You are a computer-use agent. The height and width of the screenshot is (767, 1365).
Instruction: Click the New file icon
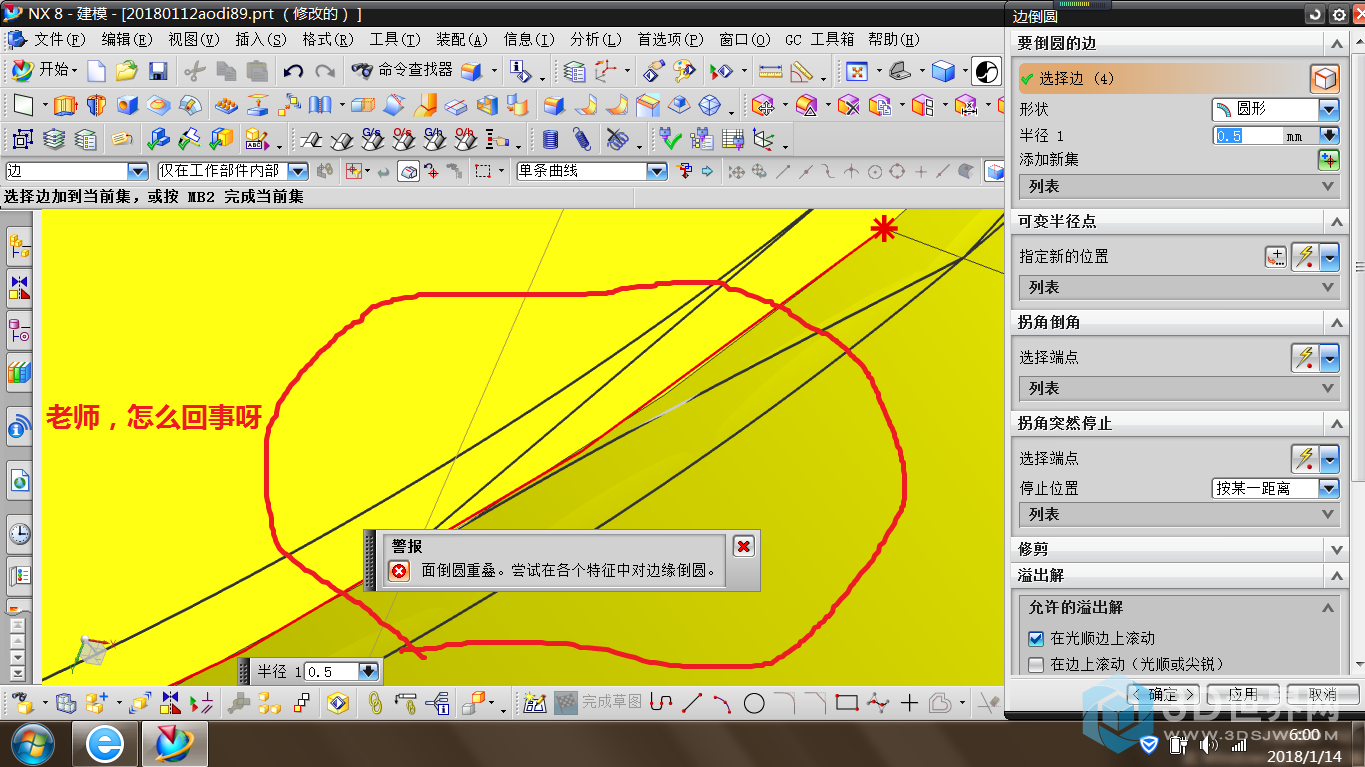tap(96, 71)
